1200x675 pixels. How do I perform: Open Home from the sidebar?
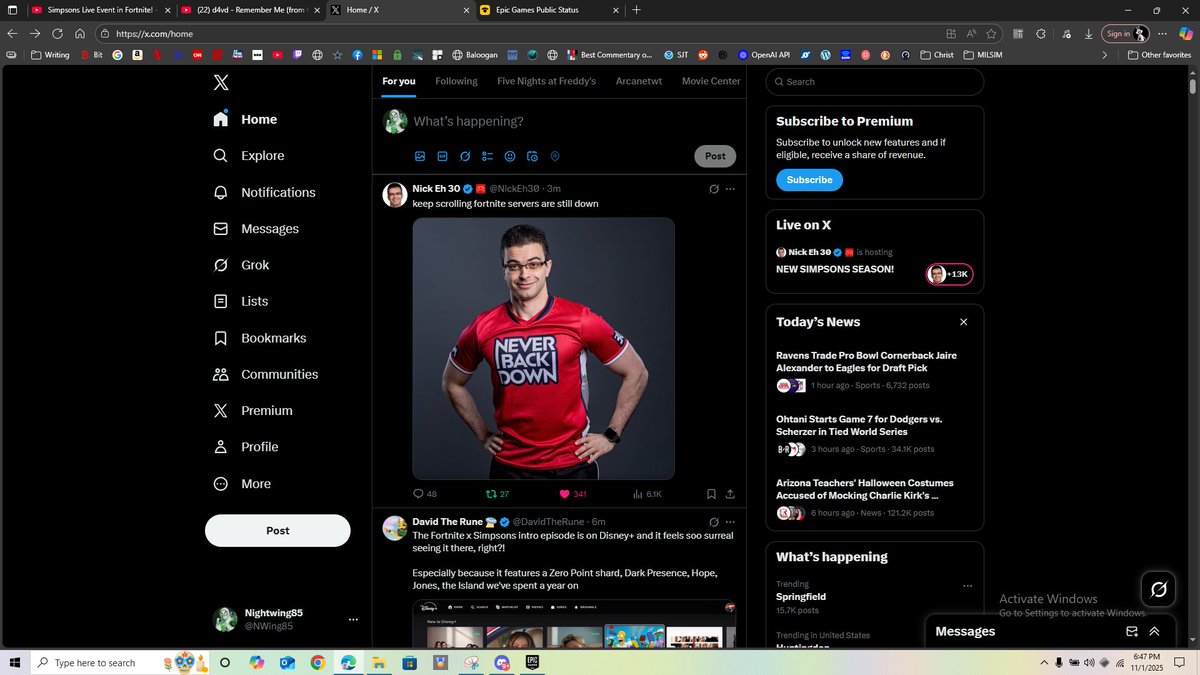(x=245, y=119)
